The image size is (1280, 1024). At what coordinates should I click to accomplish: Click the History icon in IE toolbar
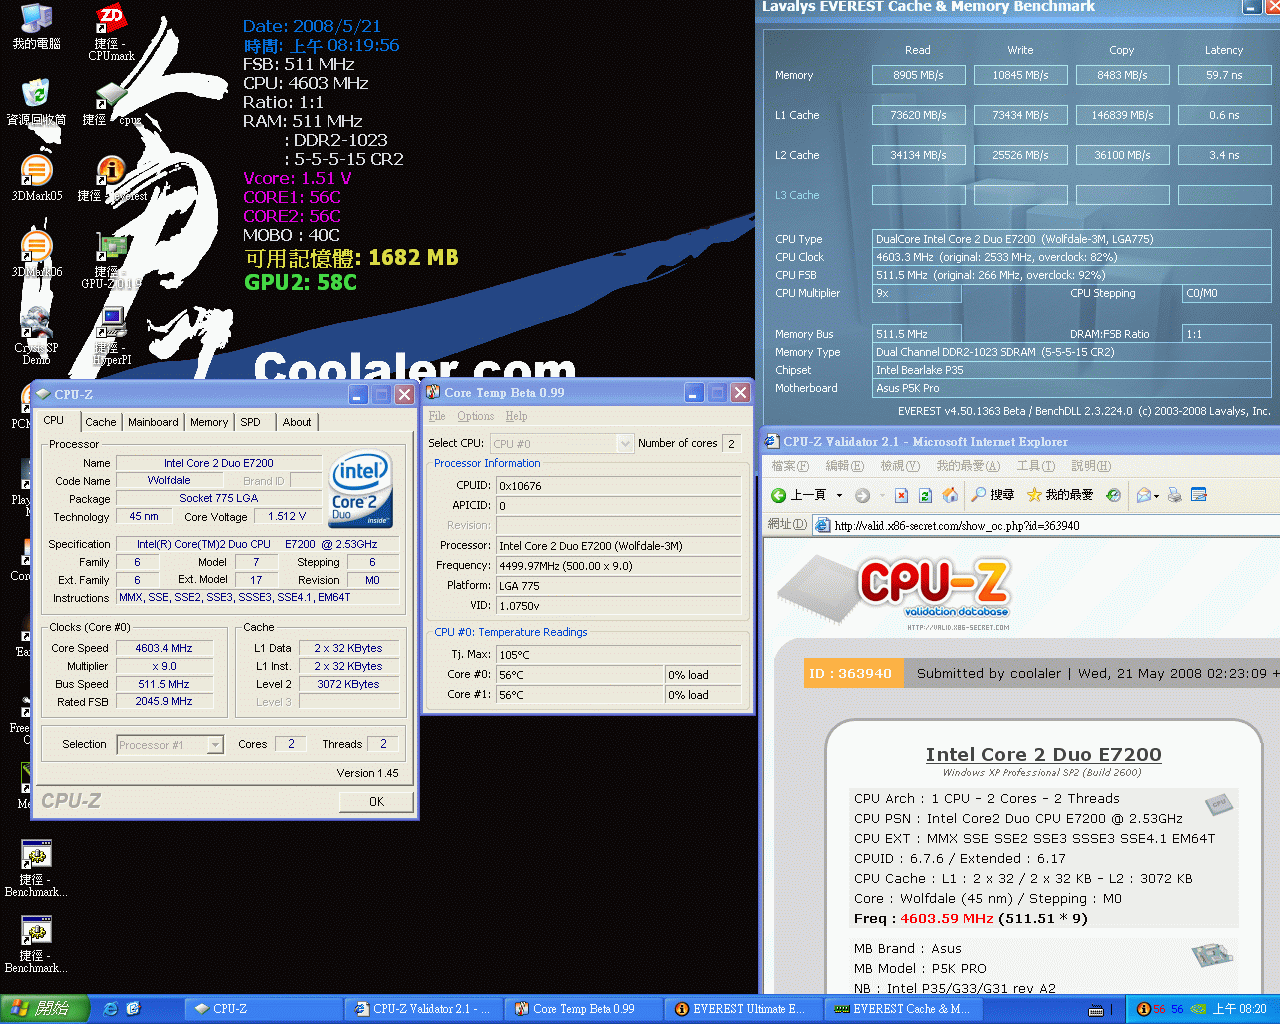pos(1113,495)
